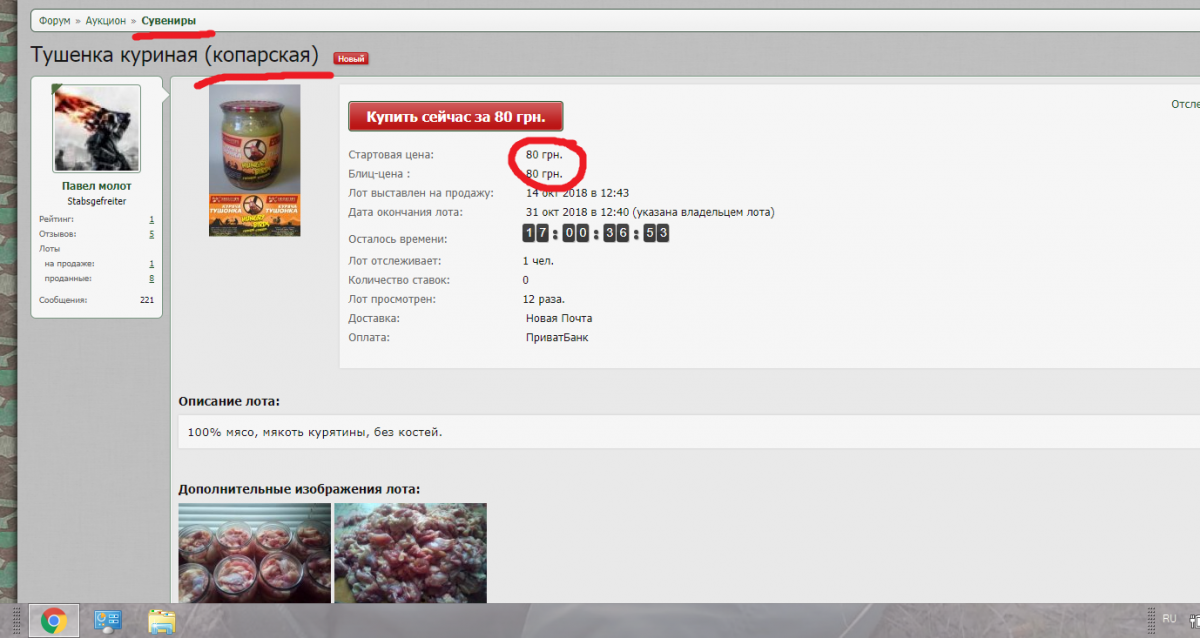The image size is (1200, 638).
Task: Switch the RU keyboard language indicator
Action: pyautogui.click(x=1169, y=619)
